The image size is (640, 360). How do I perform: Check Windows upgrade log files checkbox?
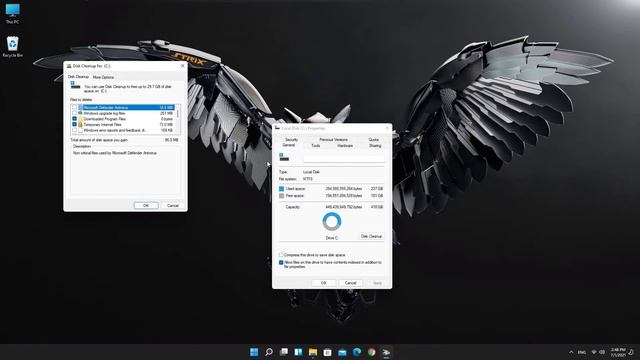(x=74, y=113)
